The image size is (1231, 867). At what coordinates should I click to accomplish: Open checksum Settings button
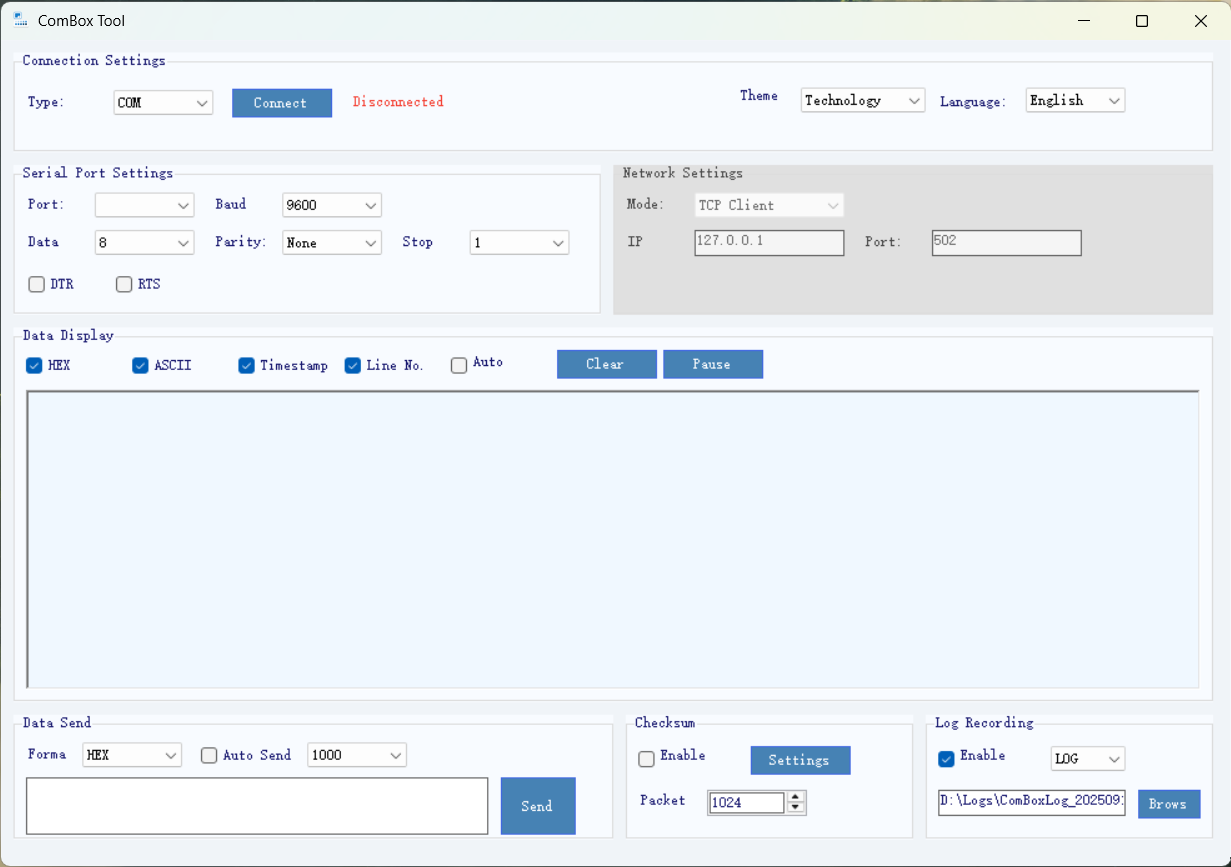click(800, 761)
